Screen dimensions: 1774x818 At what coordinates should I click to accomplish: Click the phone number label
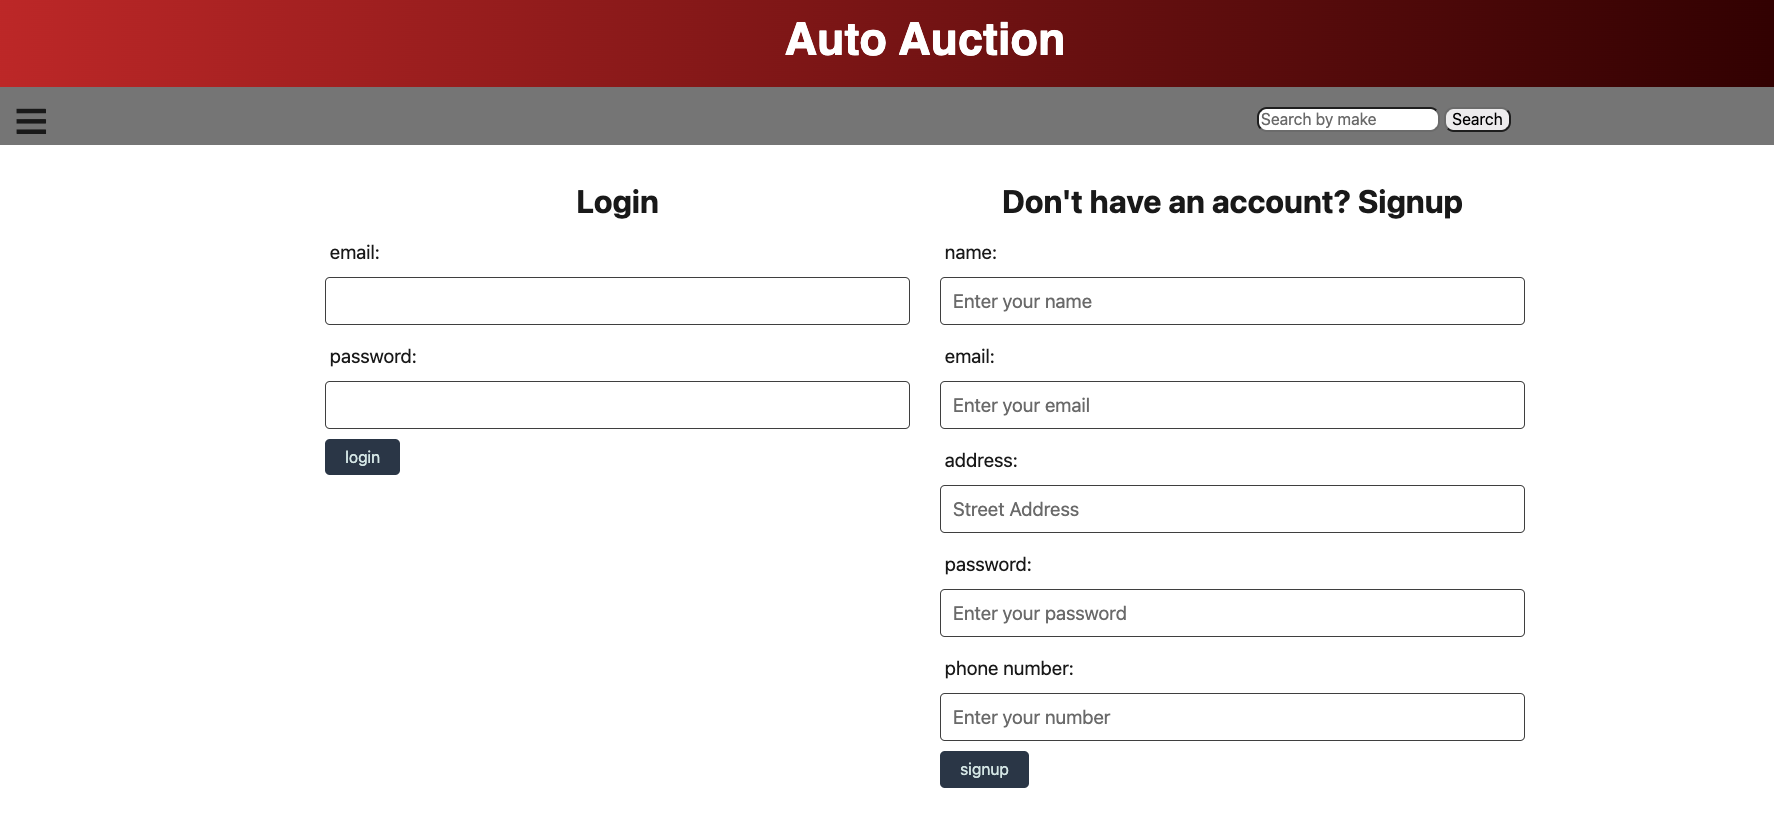pyautogui.click(x=1009, y=668)
